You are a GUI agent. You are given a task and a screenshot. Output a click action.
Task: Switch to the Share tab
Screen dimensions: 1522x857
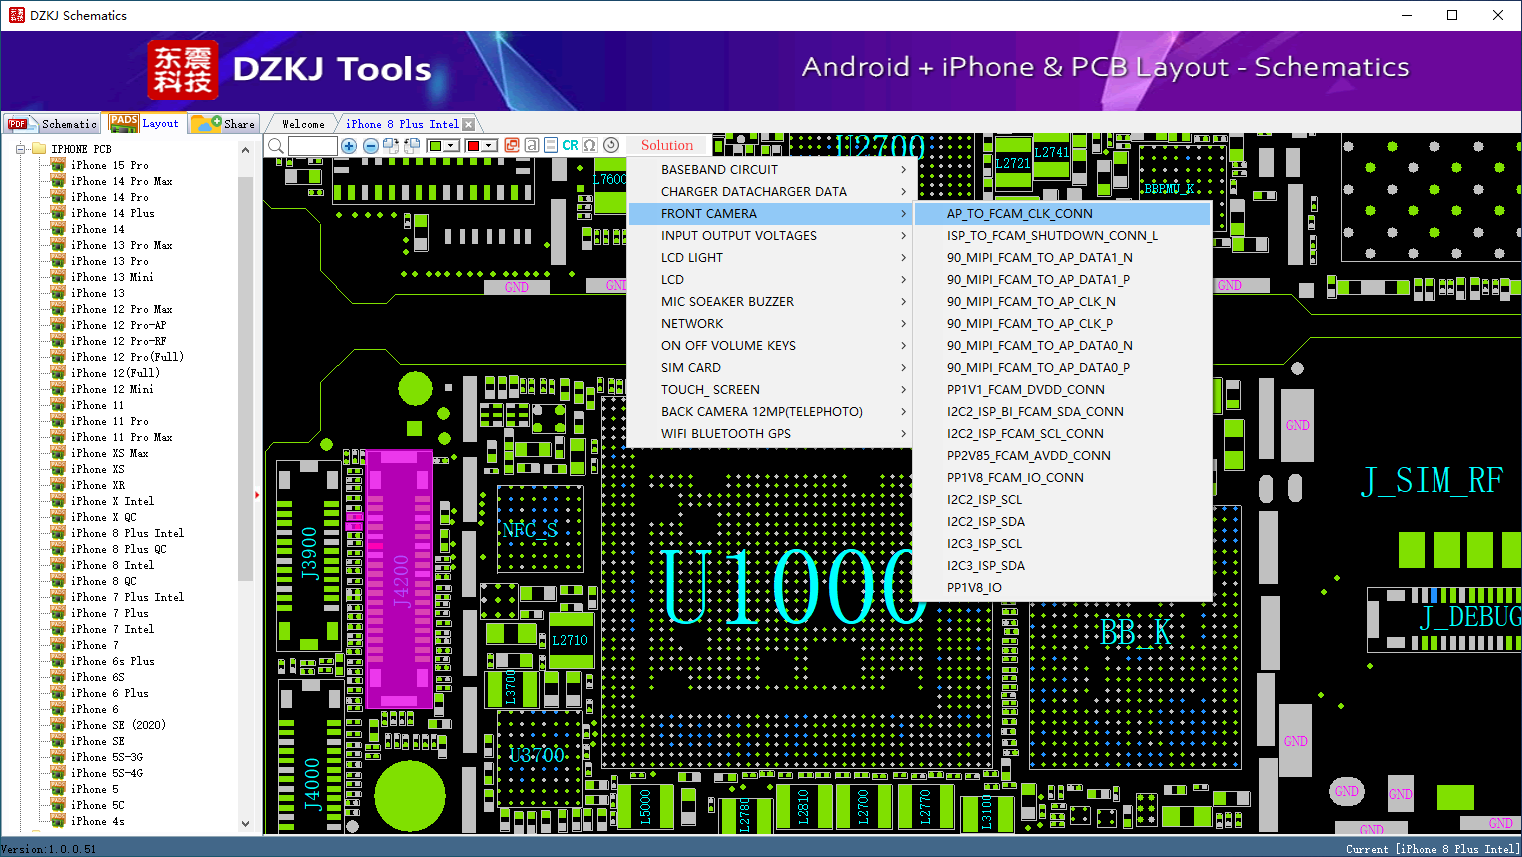225,124
